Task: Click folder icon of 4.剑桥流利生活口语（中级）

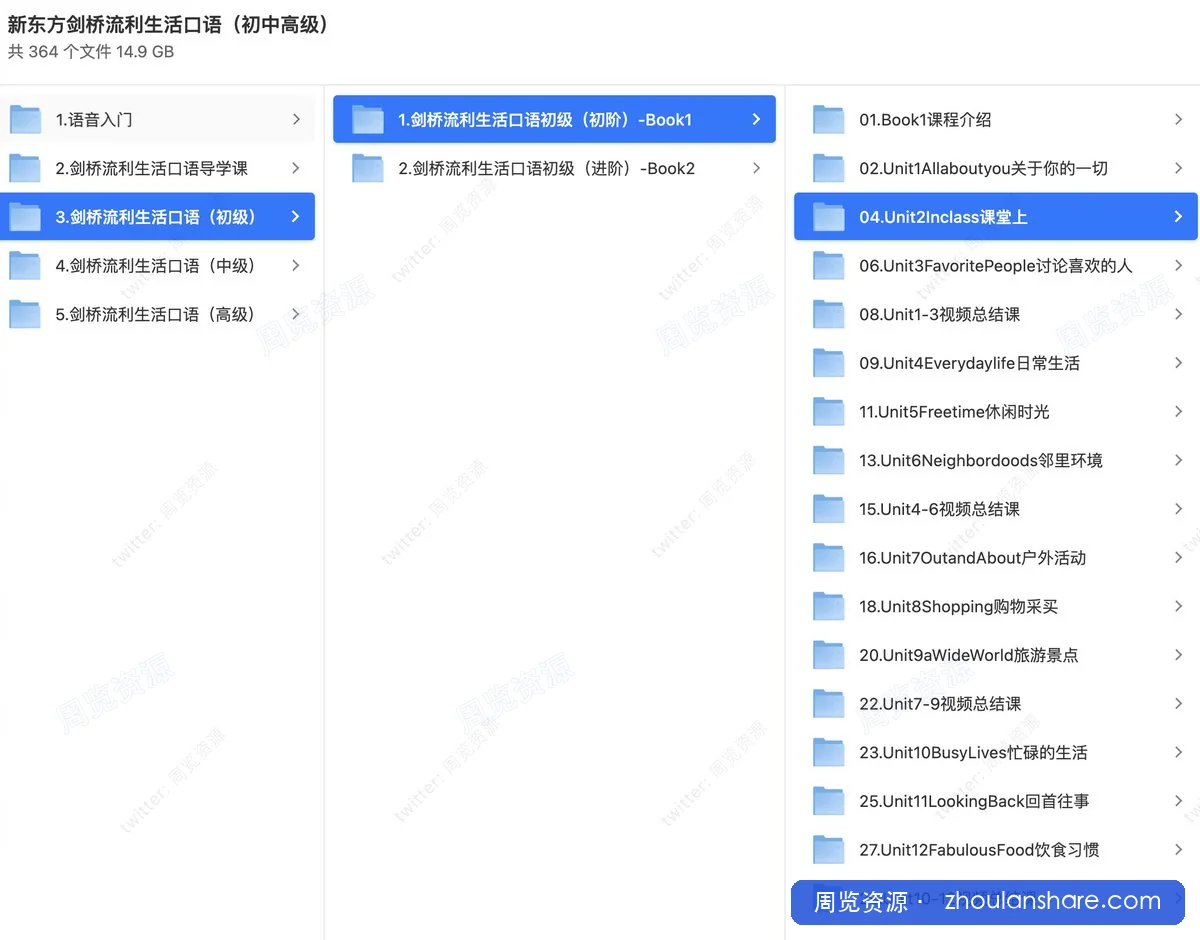Action: (25, 266)
